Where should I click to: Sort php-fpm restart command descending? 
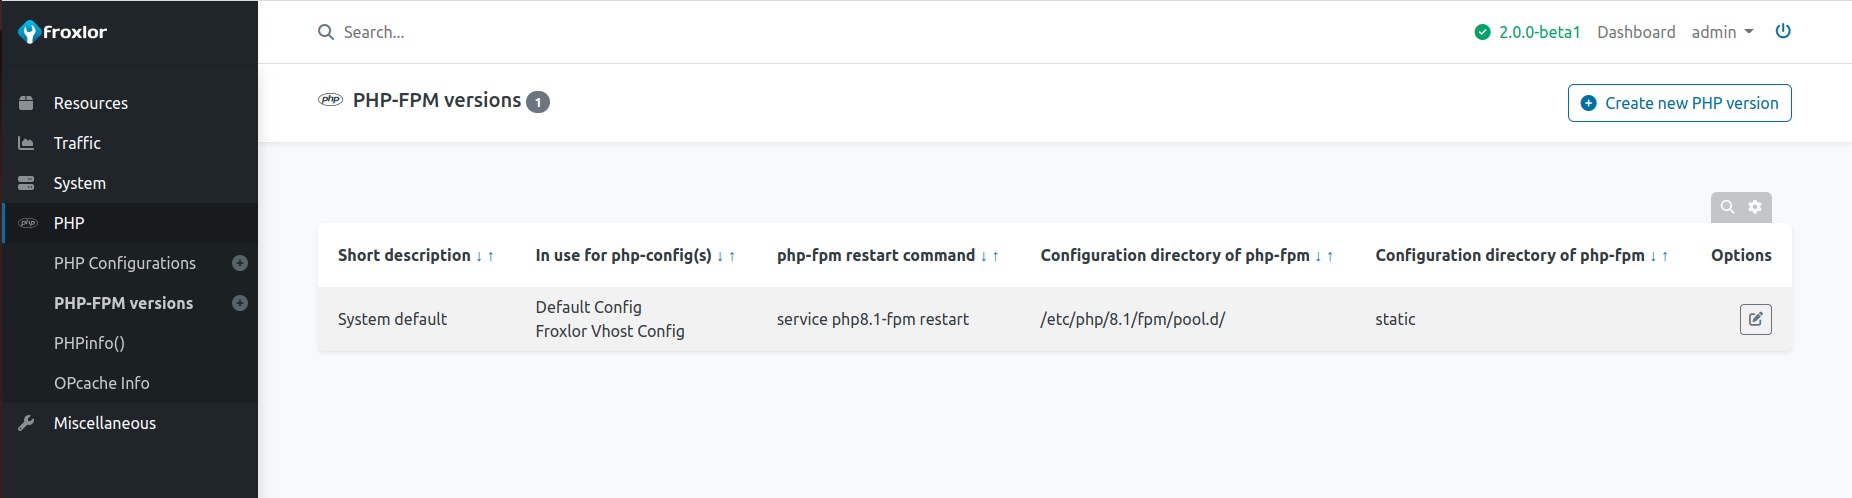point(984,257)
